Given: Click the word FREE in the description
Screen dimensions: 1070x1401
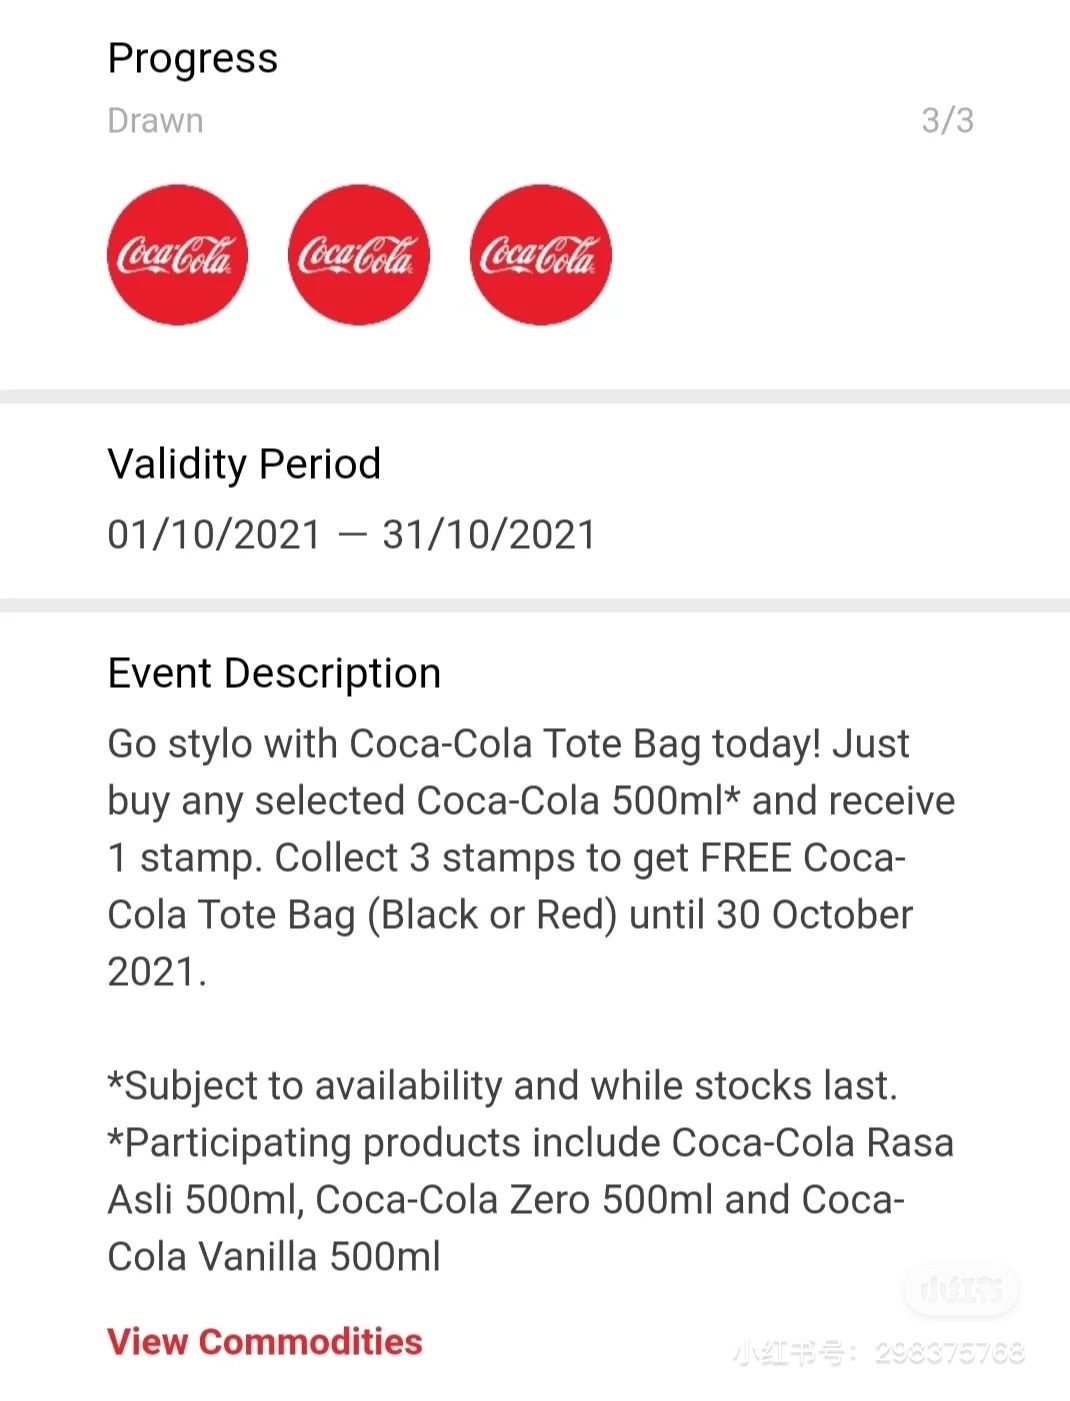Looking at the screenshot, I should [745, 858].
